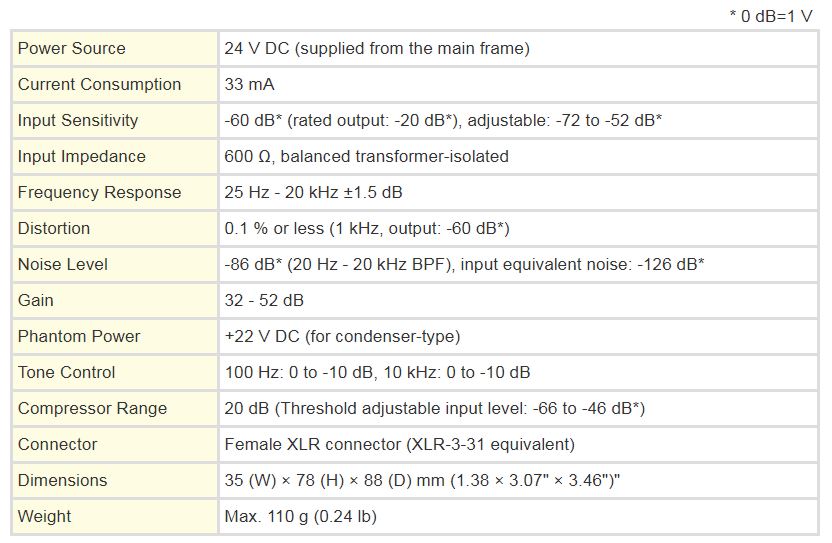Click the Power Source label cell
The height and width of the screenshot is (543, 832).
click(x=115, y=49)
